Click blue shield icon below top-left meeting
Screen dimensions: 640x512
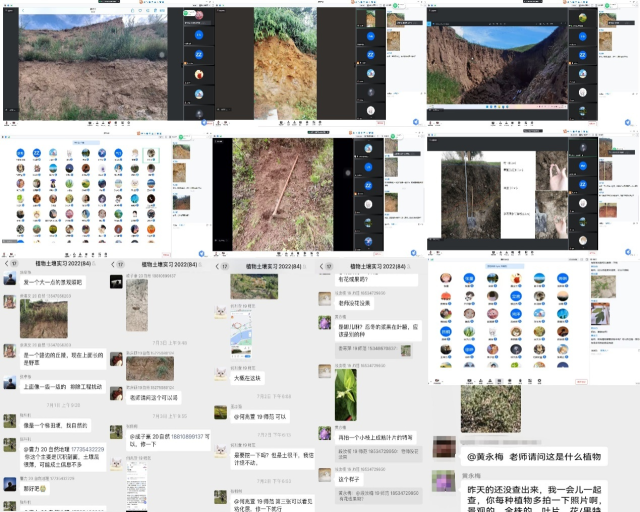[204, 122]
